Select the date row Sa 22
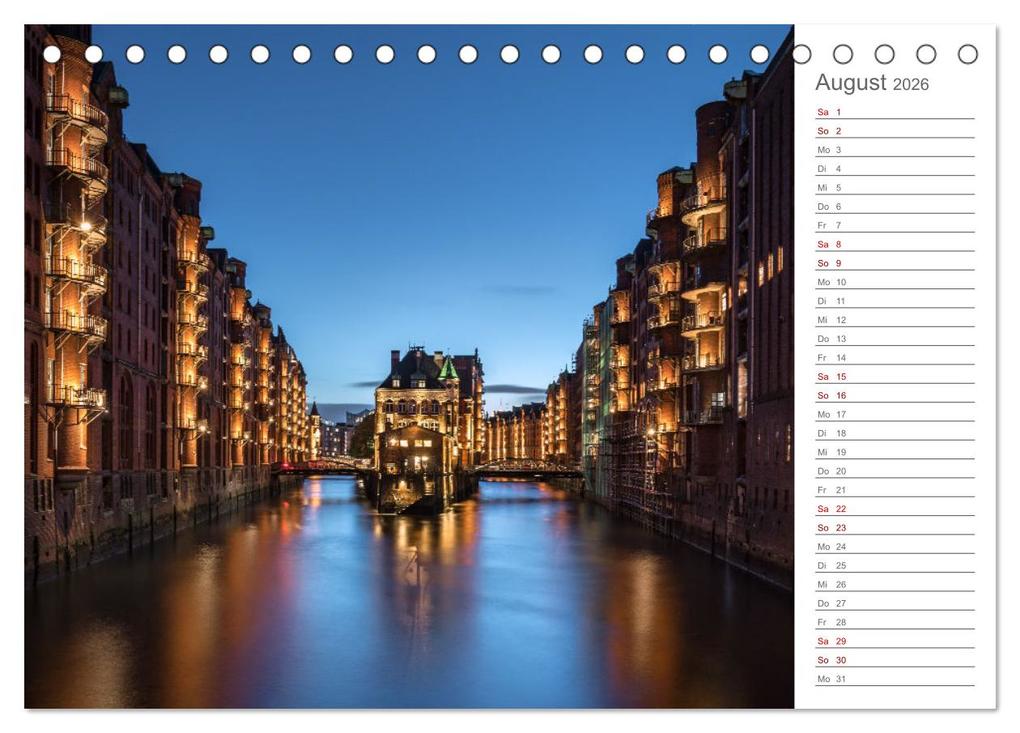 point(895,508)
